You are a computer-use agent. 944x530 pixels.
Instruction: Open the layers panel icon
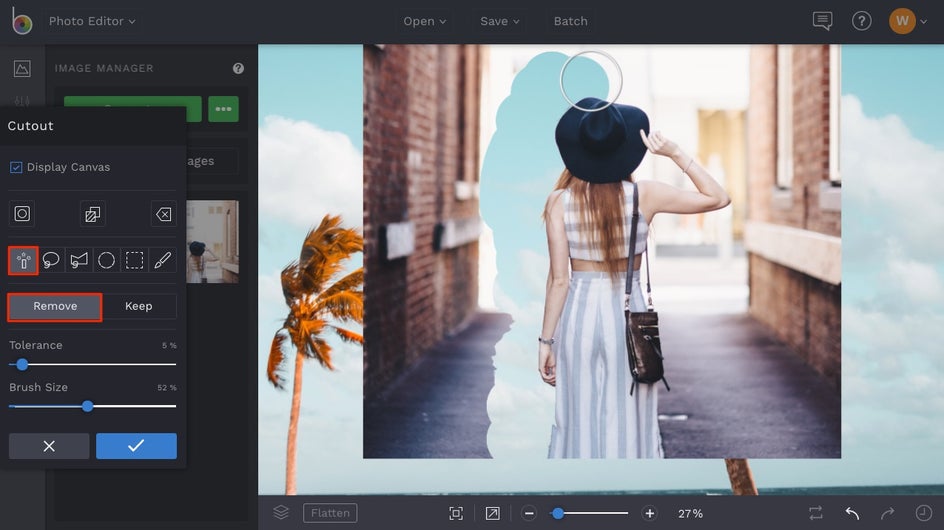click(281, 513)
